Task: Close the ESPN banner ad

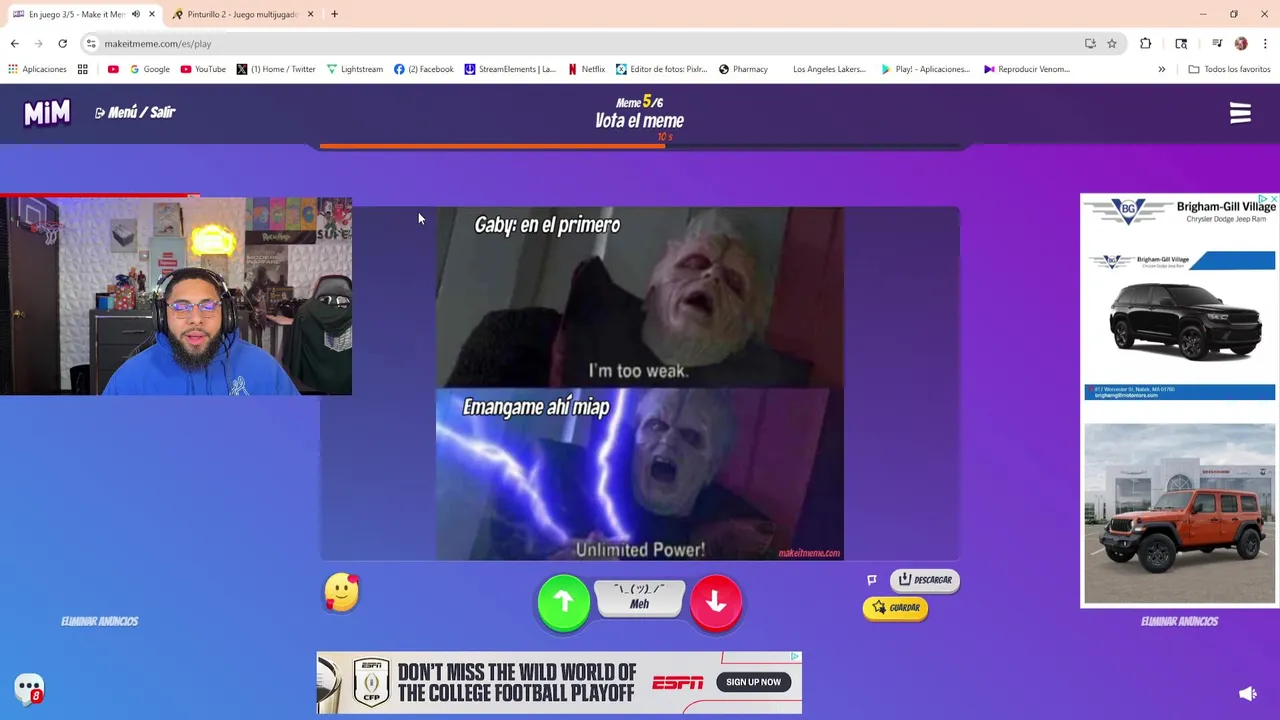Action: pyautogui.click(x=795, y=657)
